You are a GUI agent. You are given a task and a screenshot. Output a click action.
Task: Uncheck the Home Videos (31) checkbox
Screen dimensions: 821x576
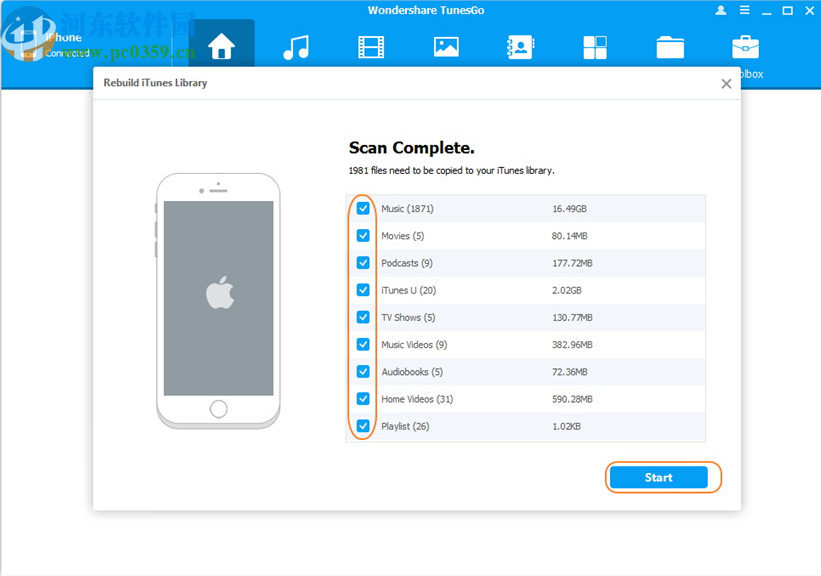click(363, 399)
